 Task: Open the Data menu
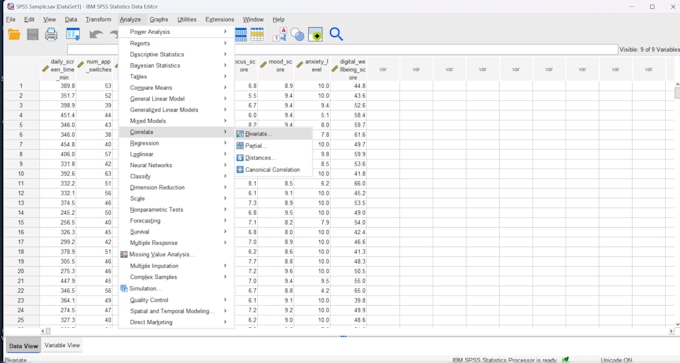pos(71,20)
